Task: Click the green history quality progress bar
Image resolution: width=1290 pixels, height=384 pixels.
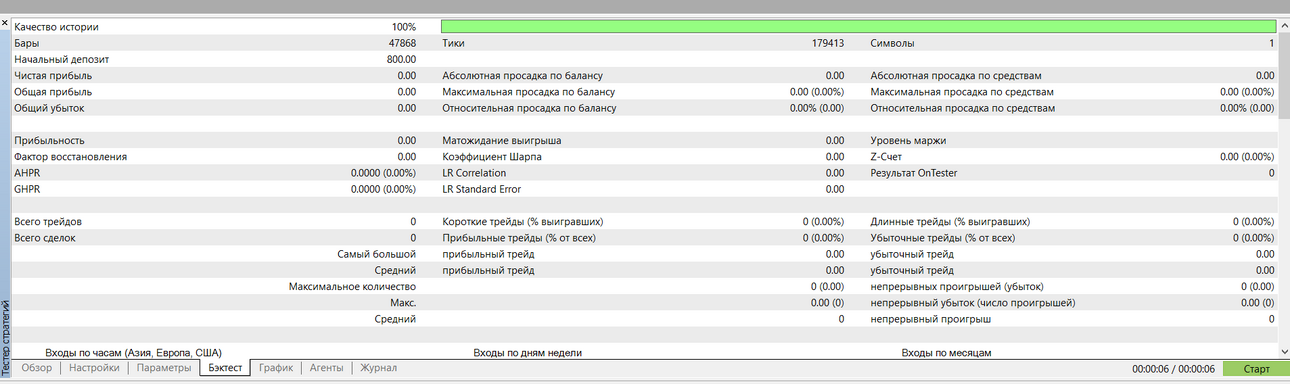Action: pyautogui.click(x=858, y=27)
